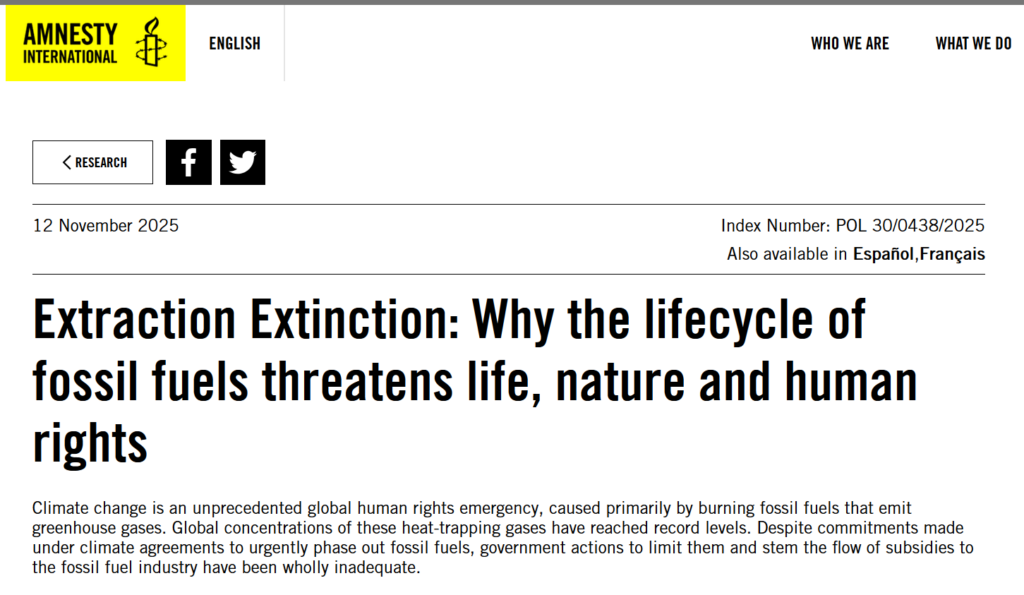Share the article on Twitter
Screen dimensions: 1024x595
tap(243, 163)
